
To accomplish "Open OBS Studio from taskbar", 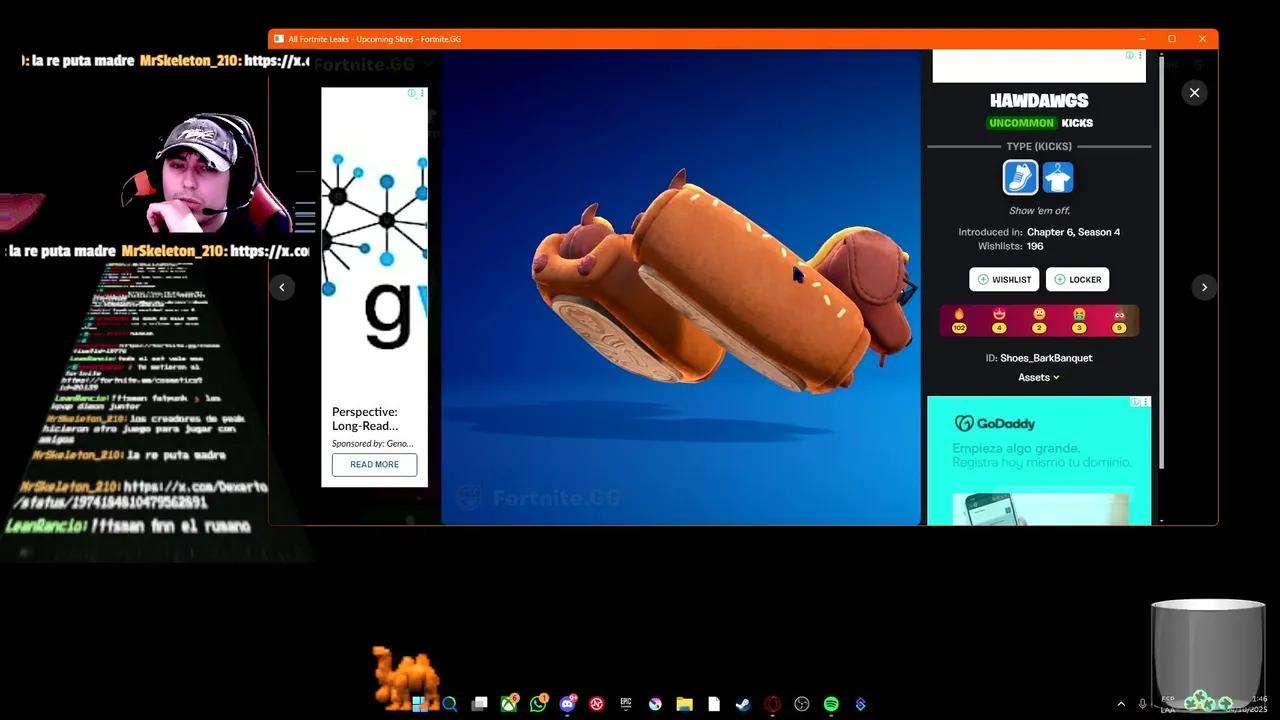I will [x=801, y=704].
